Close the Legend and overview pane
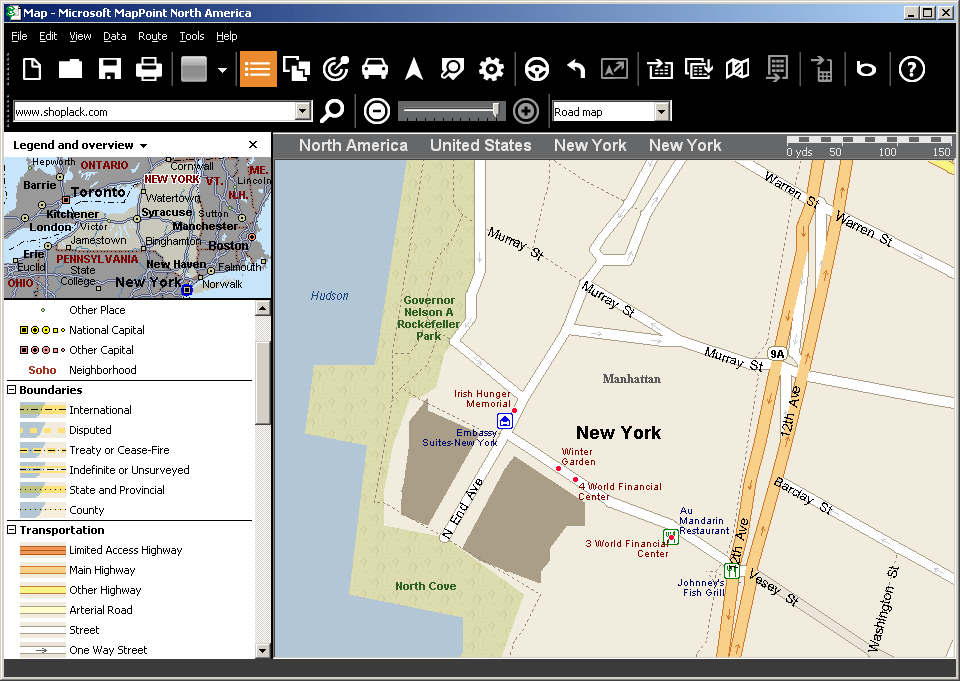The height and width of the screenshot is (681, 960). (253, 145)
